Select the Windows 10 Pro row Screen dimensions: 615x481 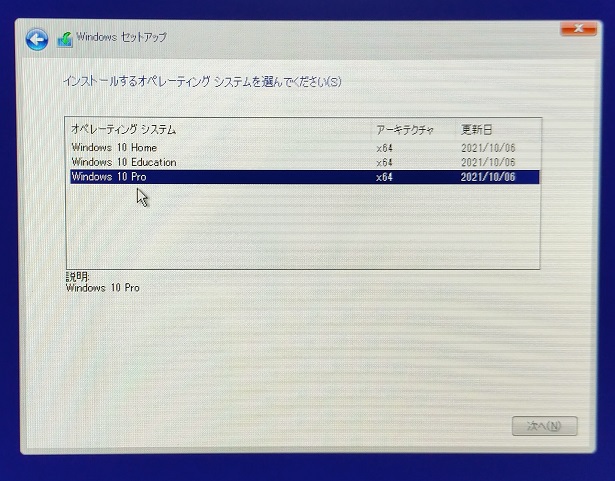pos(305,177)
